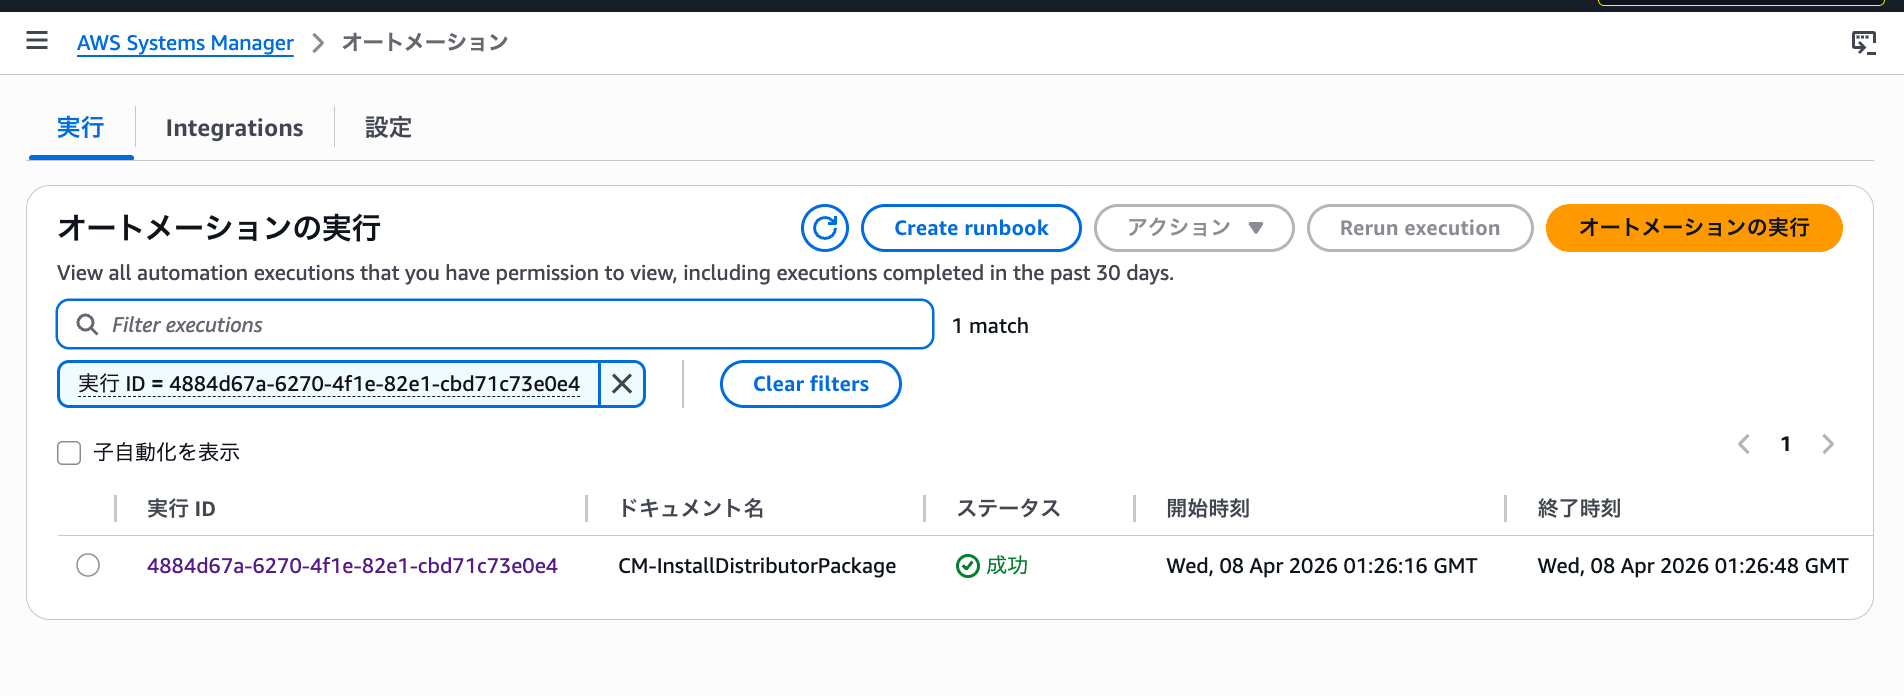Focus the Filter executions input field
Image resolution: width=1904 pixels, height=696 pixels.
495,325
